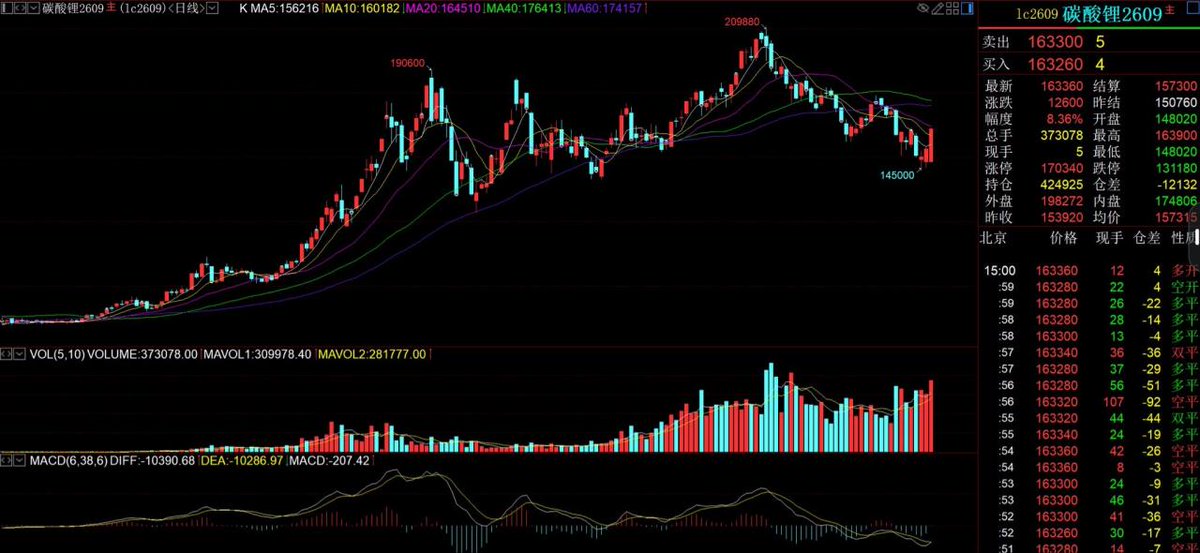Click the 190600 peak price marker

(409, 63)
